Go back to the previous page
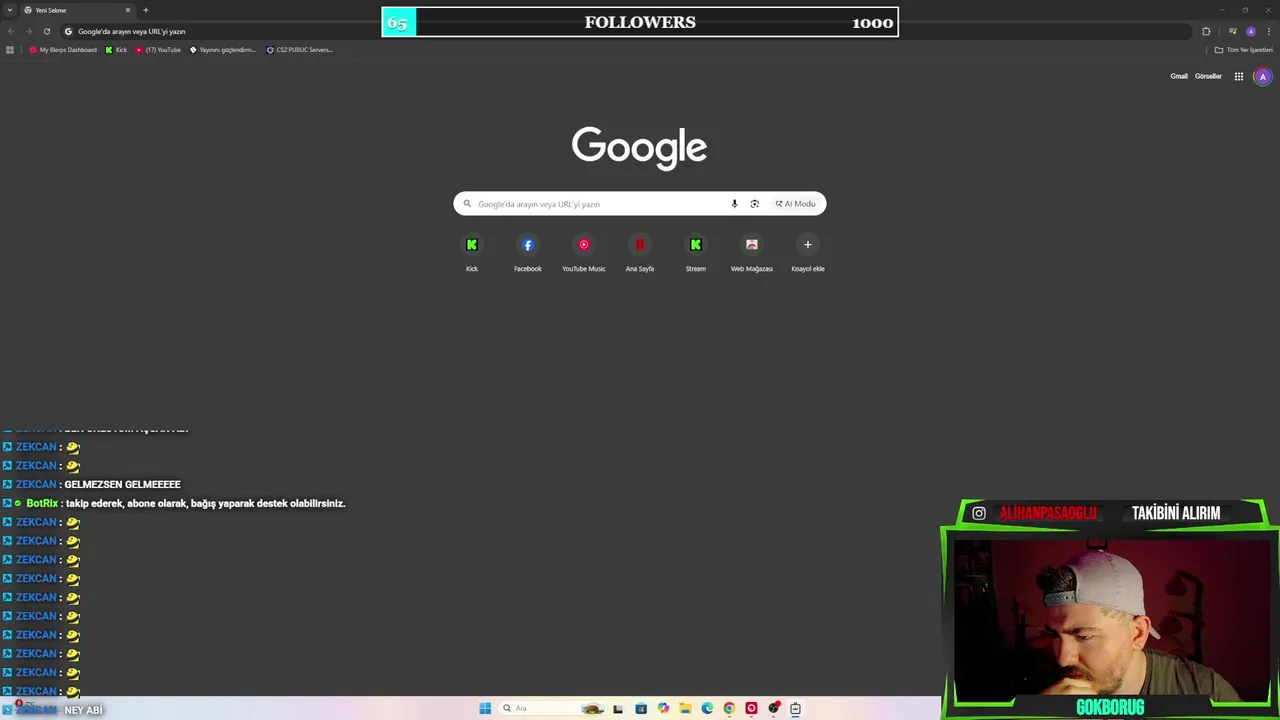 click(x=11, y=31)
